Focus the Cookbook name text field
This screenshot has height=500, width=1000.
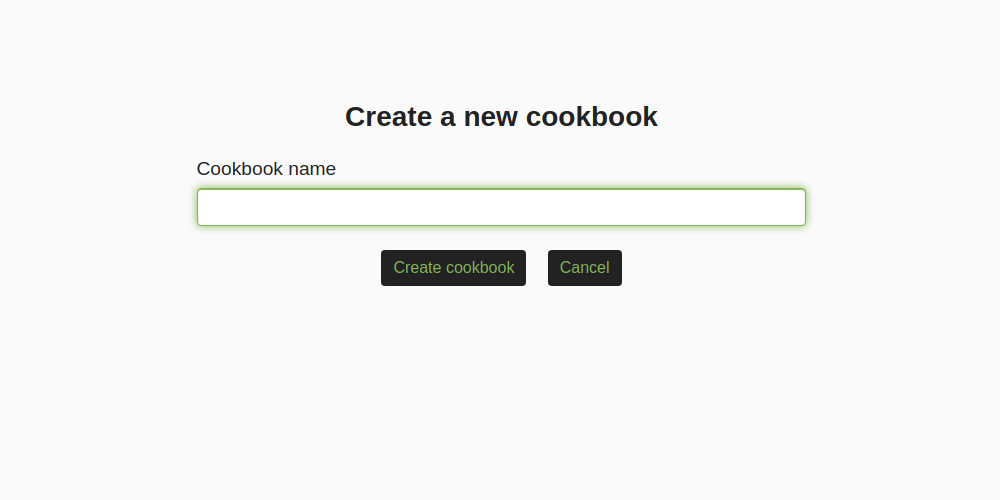tap(501, 207)
